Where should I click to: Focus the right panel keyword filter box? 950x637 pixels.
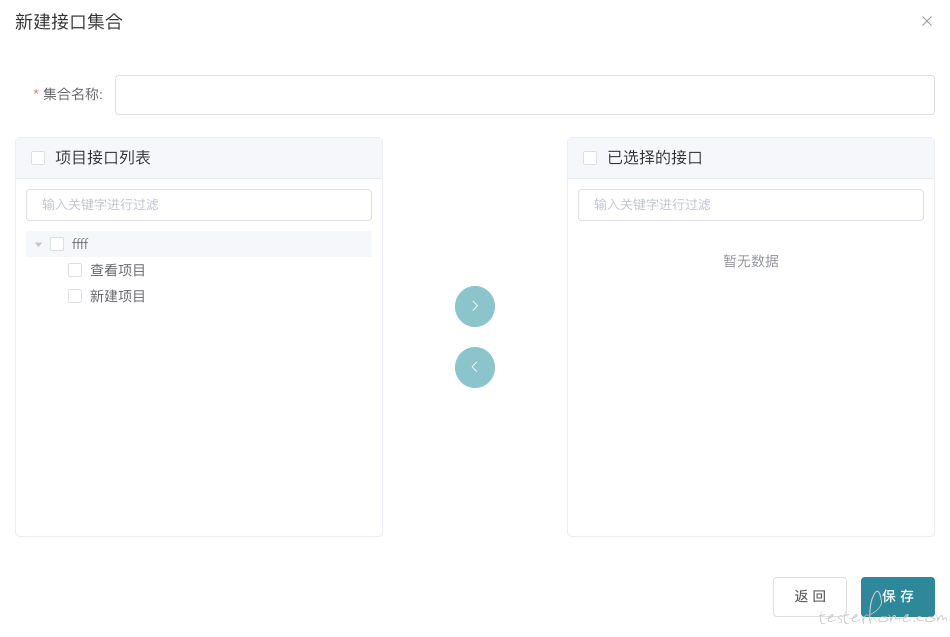coord(751,205)
